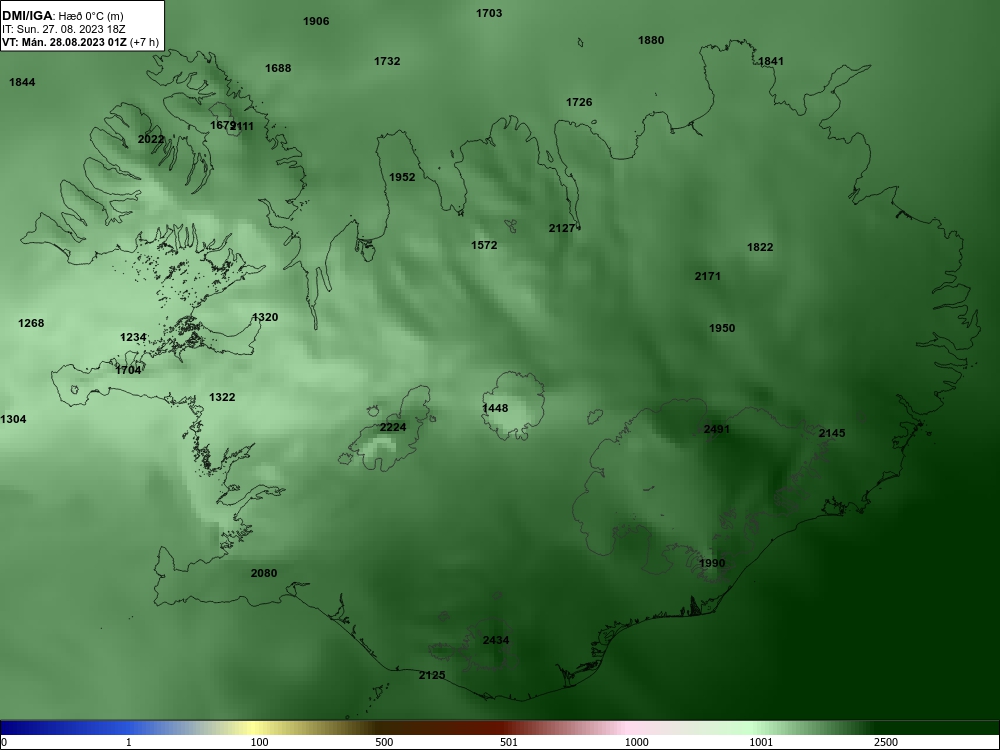Select the '1' label on the color scale

click(x=129, y=742)
